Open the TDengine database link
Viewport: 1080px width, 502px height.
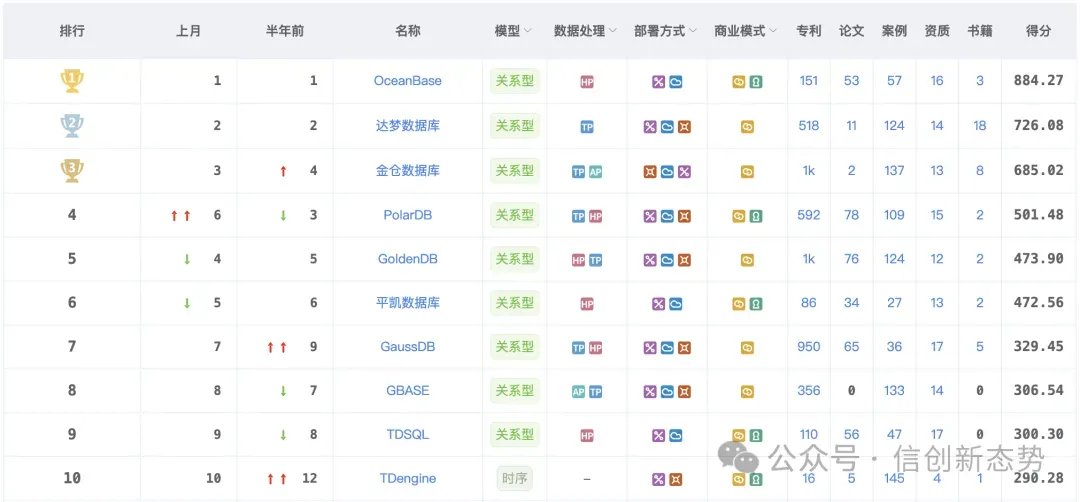coord(408,478)
